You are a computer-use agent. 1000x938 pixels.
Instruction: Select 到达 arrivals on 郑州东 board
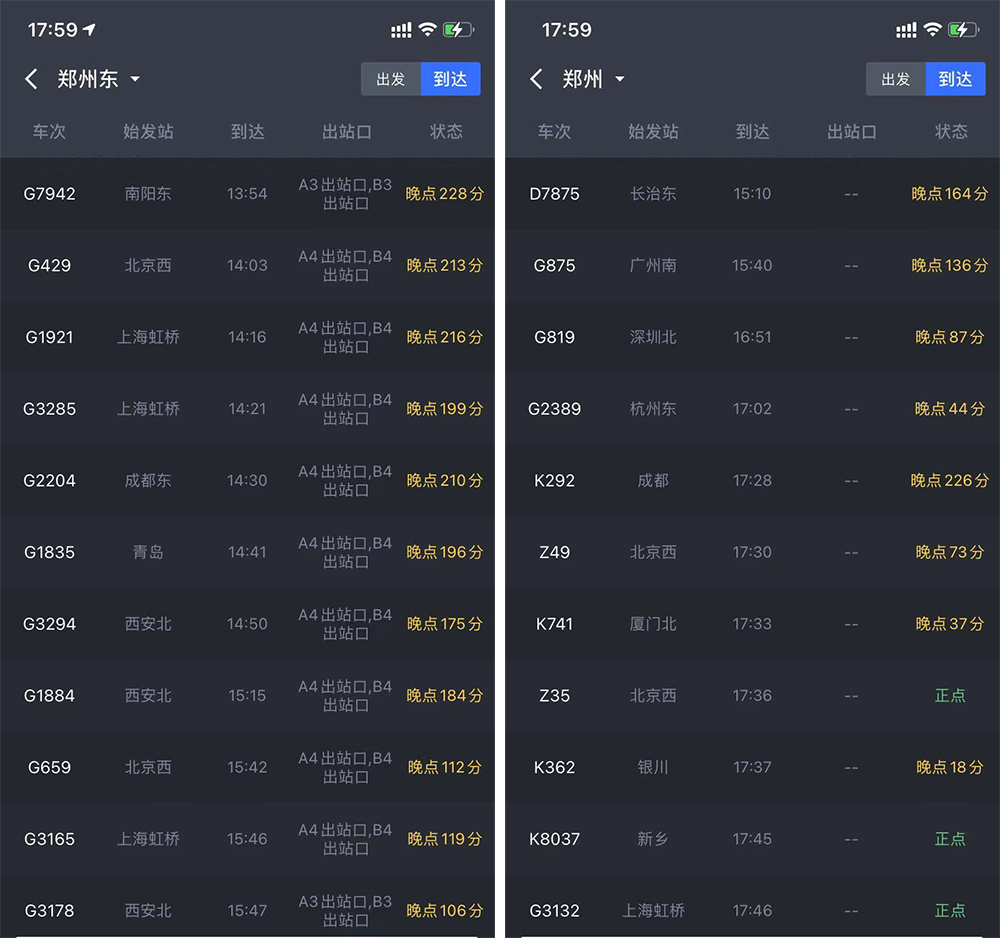[x=451, y=80]
